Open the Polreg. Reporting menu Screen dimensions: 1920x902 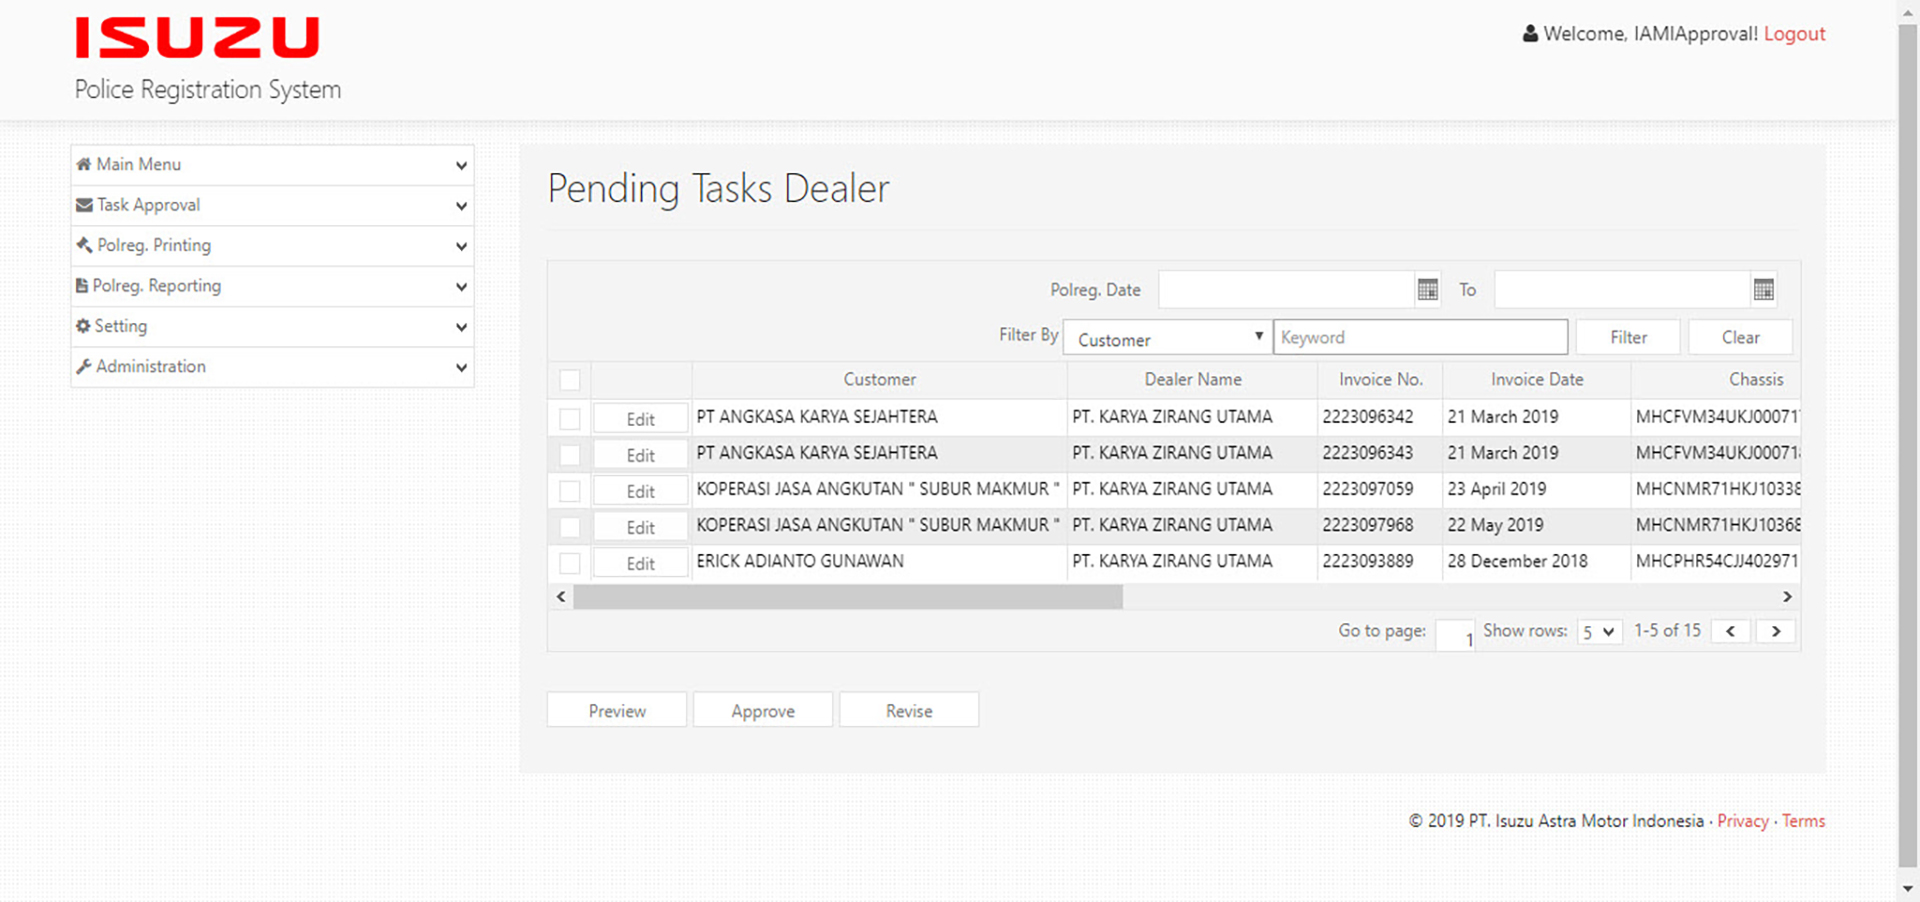click(272, 286)
